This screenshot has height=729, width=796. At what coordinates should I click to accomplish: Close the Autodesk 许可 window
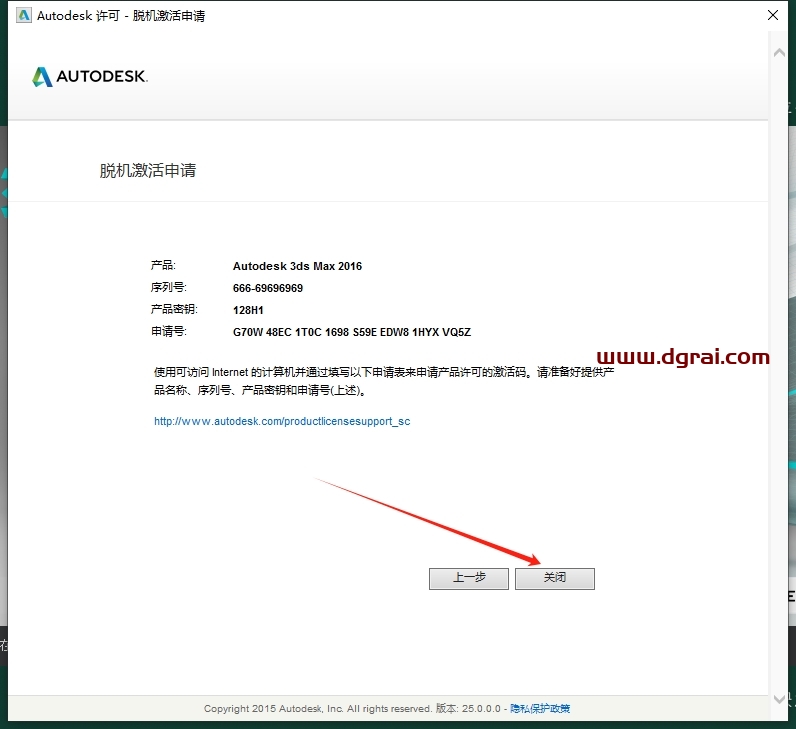pos(773,15)
